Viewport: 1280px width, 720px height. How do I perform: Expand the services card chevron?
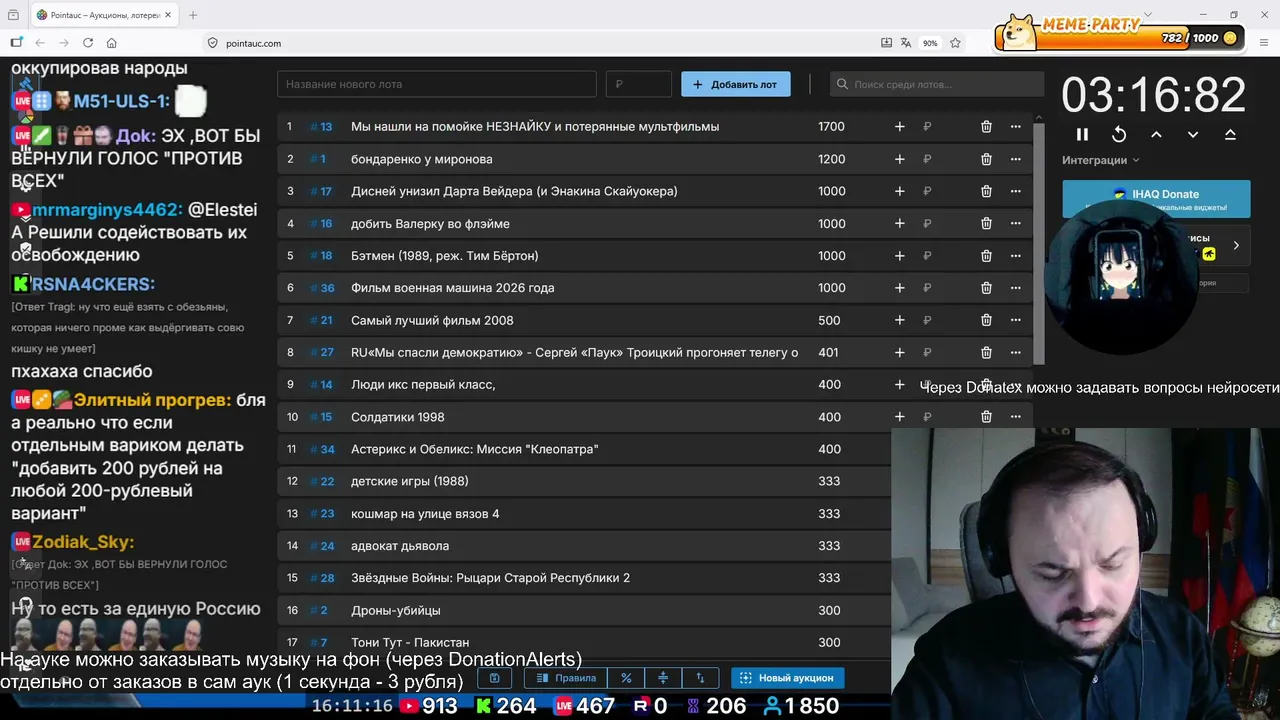coord(1236,245)
